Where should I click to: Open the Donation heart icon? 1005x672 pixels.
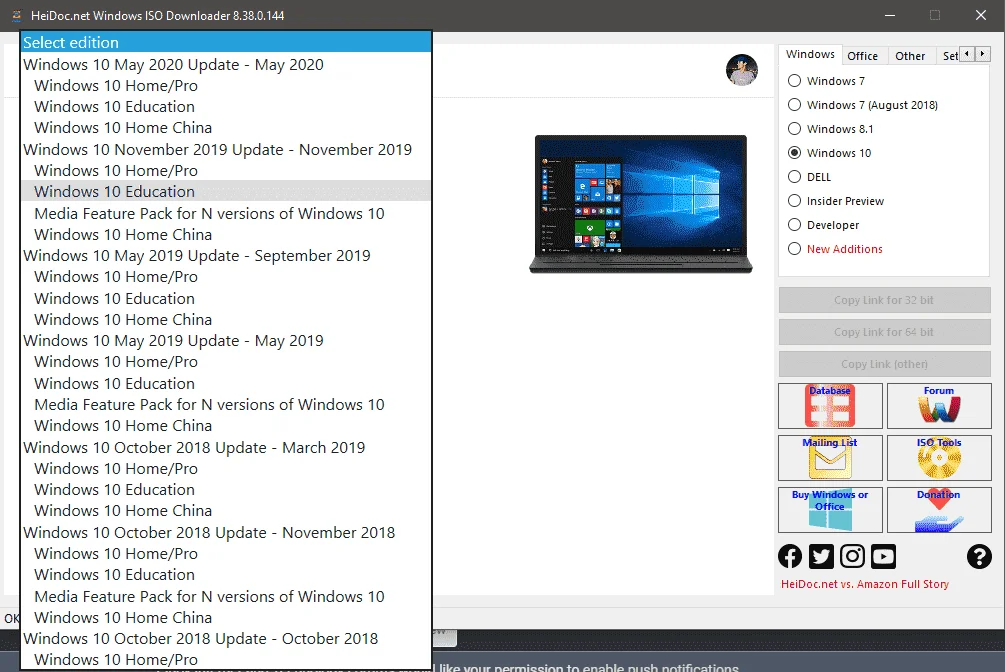tap(939, 510)
